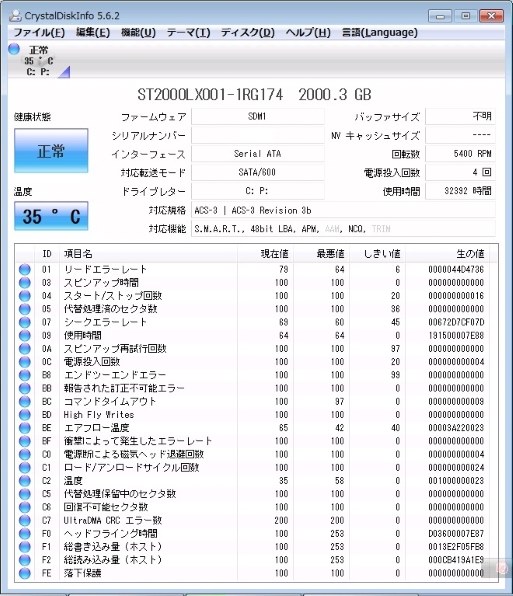Click the blue triangle next to C: P:
Viewport: 513px width, 596px height.
point(65,72)
